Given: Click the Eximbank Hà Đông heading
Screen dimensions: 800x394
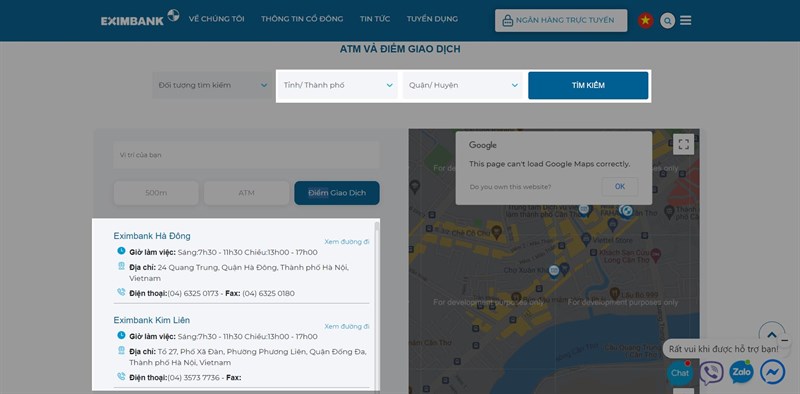Looking at the screenshot, I should coord(152,236).
